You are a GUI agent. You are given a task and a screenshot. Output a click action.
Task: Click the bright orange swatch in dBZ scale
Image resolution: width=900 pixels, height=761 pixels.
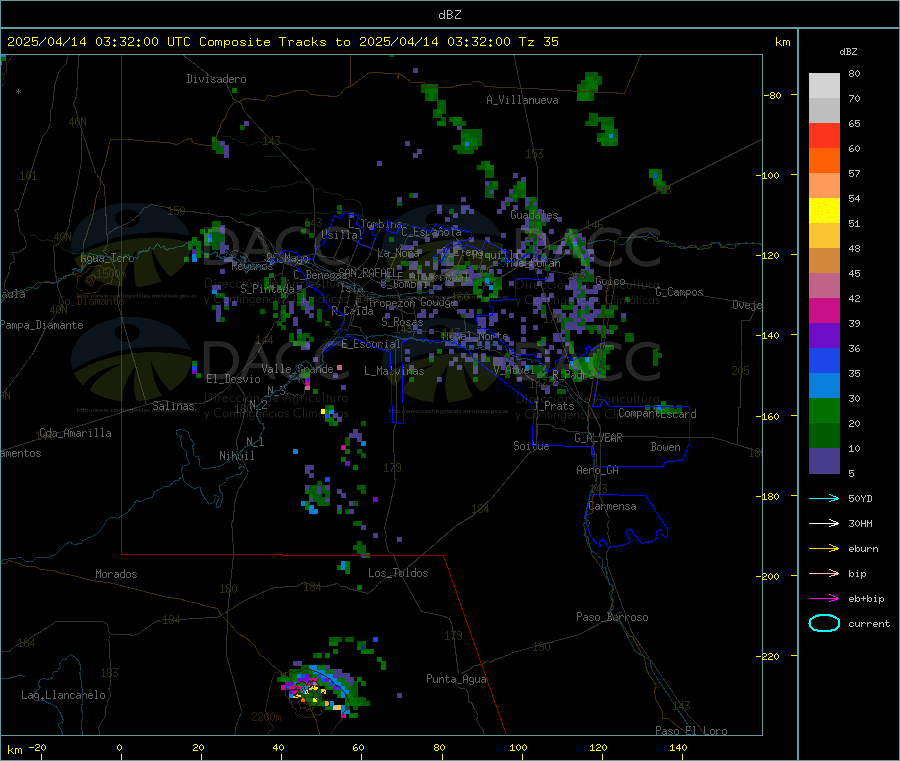(824, 161)
